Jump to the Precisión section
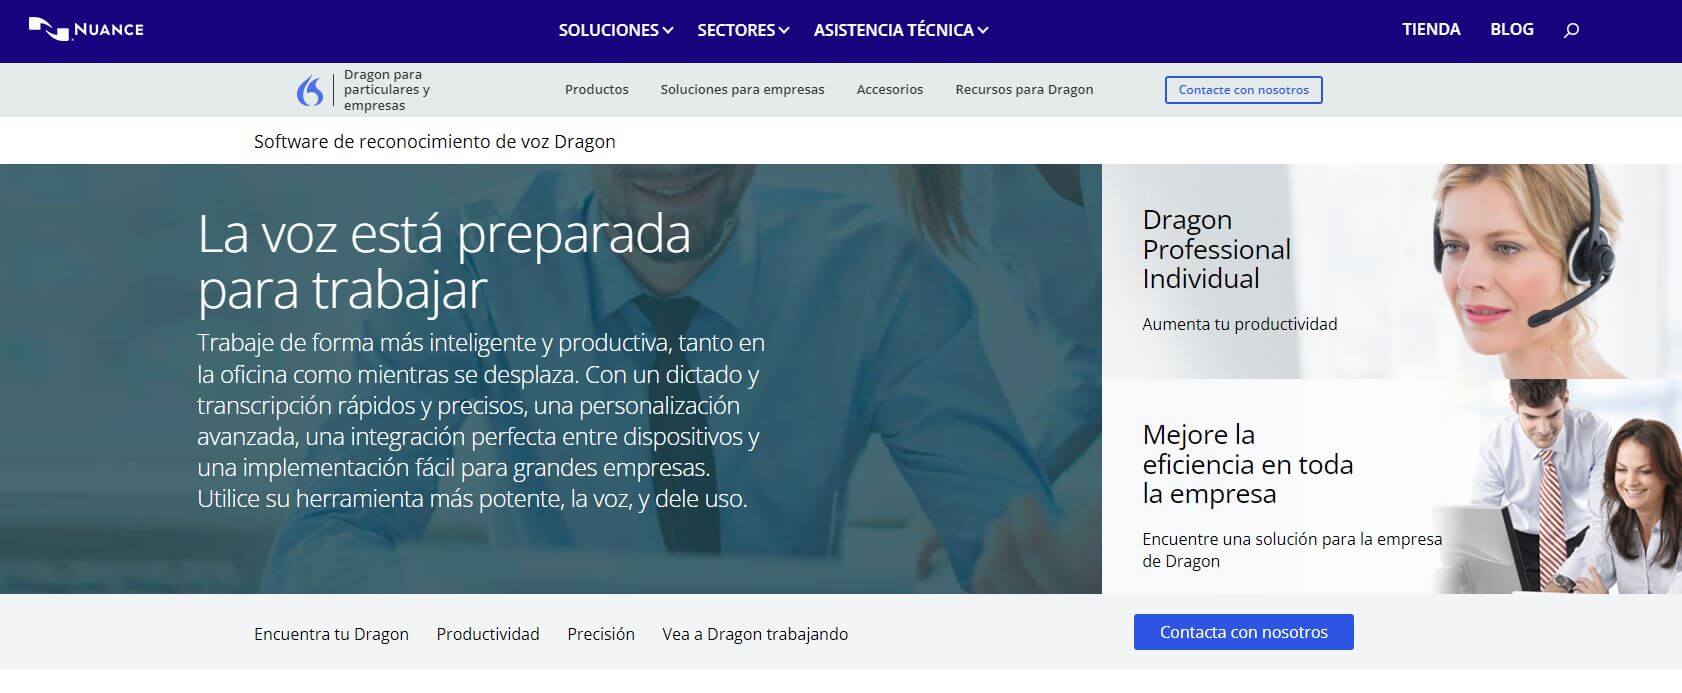The width and height of the screenshot is (1682, 693). 601,634
